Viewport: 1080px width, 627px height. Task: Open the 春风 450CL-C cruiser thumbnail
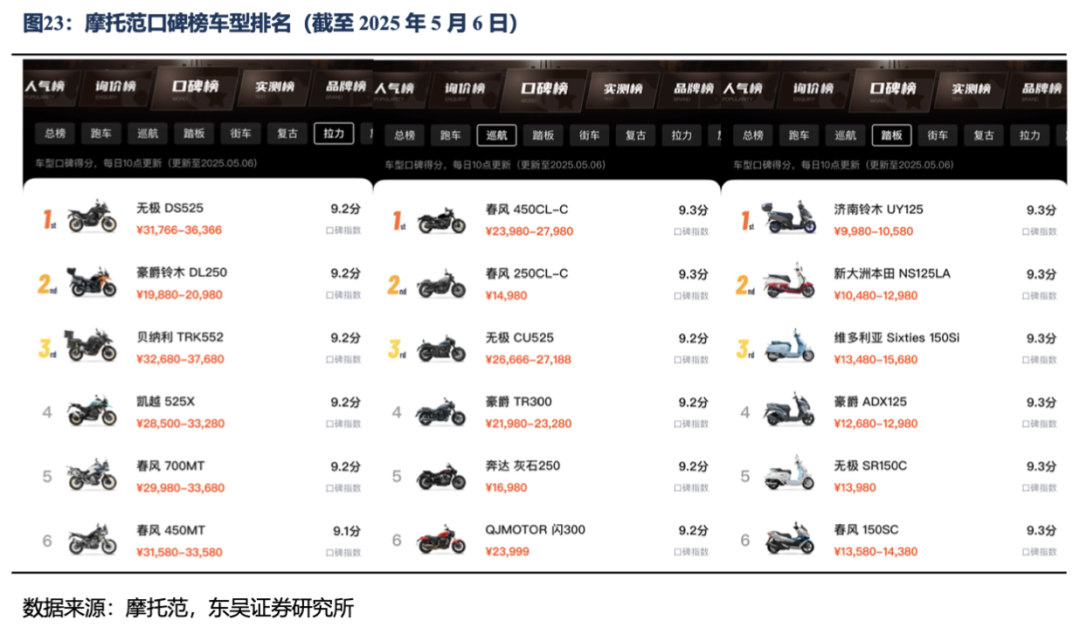[441, 220]
